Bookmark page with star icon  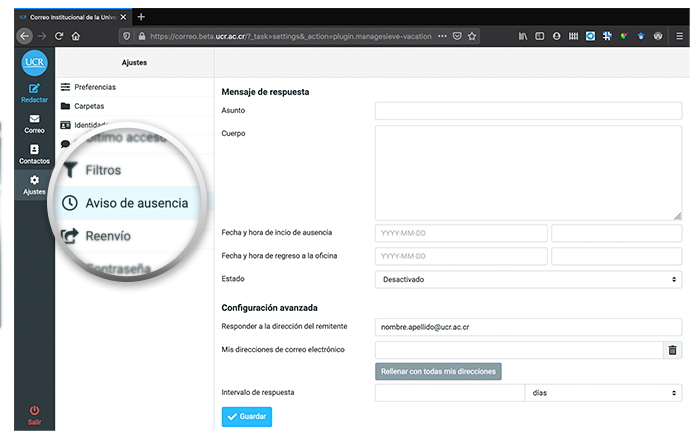click(472, 36)
